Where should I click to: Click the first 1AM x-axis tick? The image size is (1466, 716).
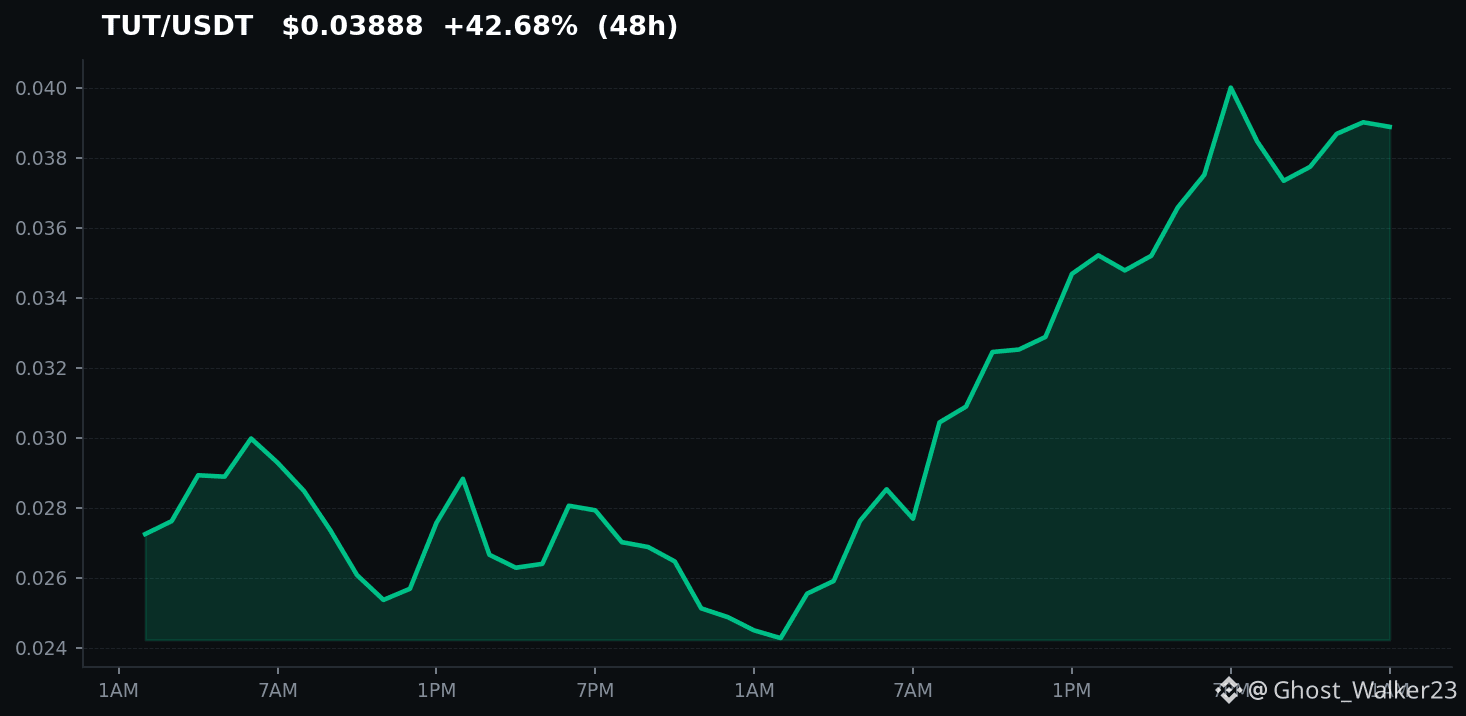click(119, 691)
